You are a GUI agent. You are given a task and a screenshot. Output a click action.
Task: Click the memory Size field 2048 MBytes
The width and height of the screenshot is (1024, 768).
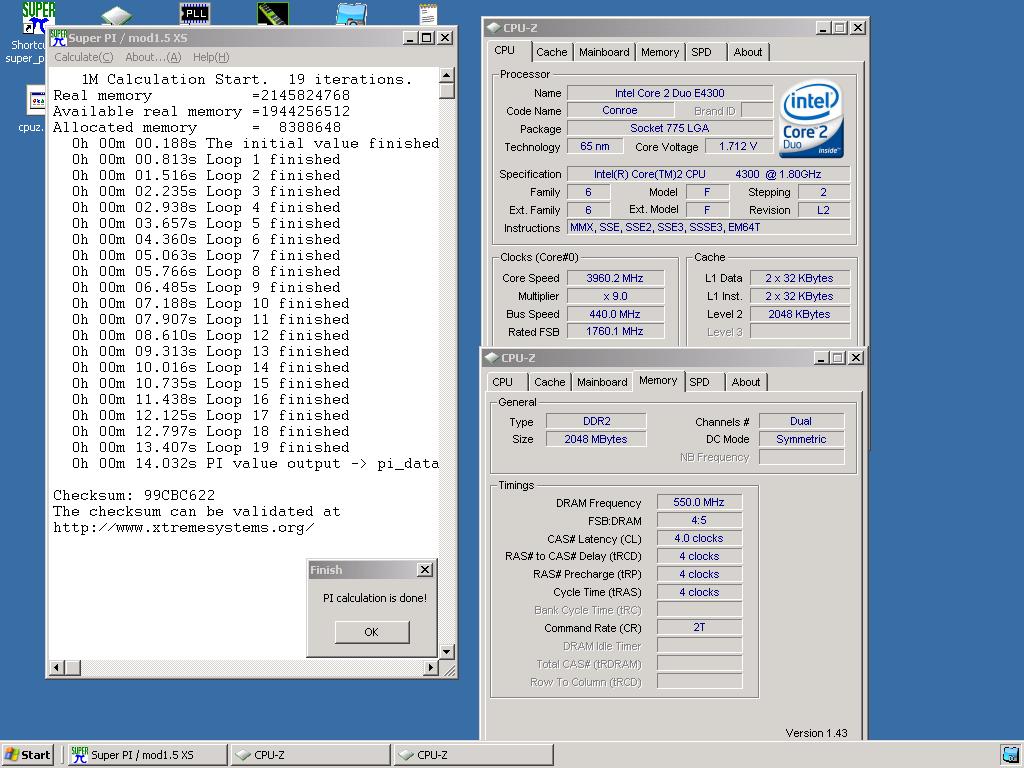point(596,439)
